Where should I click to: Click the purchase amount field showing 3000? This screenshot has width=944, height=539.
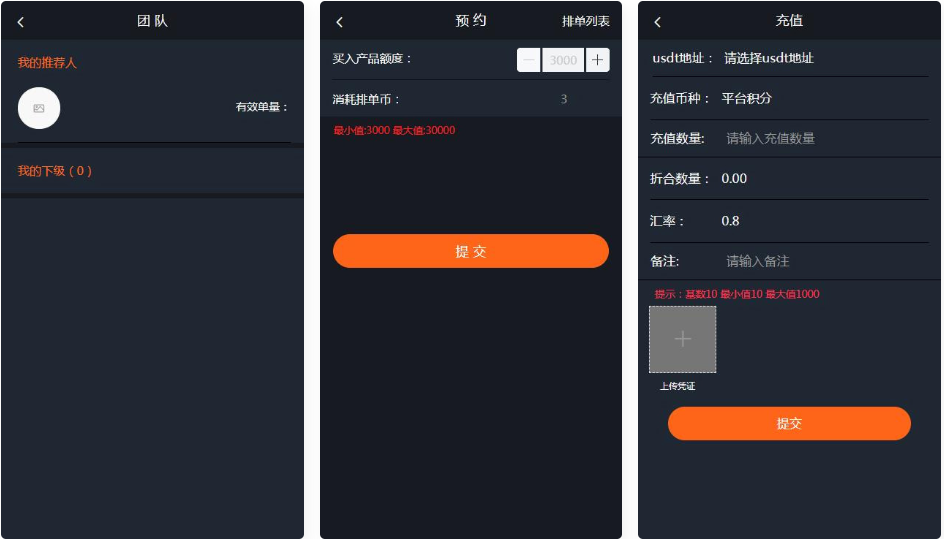click(563, 60)
